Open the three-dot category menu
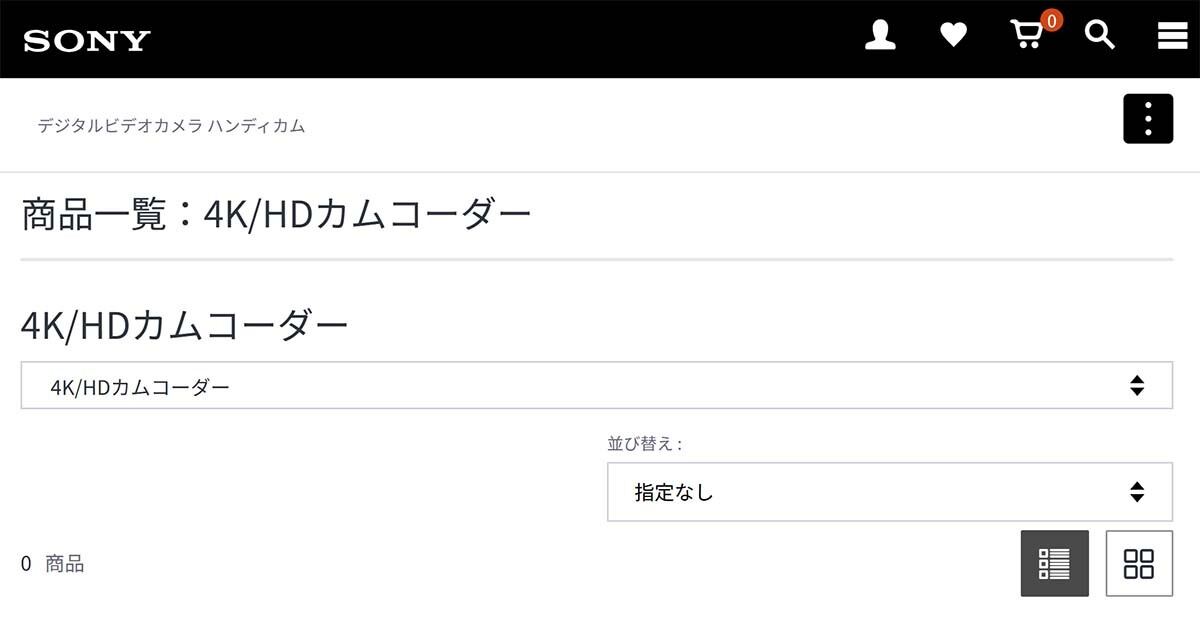 [x=1148, y=119]
